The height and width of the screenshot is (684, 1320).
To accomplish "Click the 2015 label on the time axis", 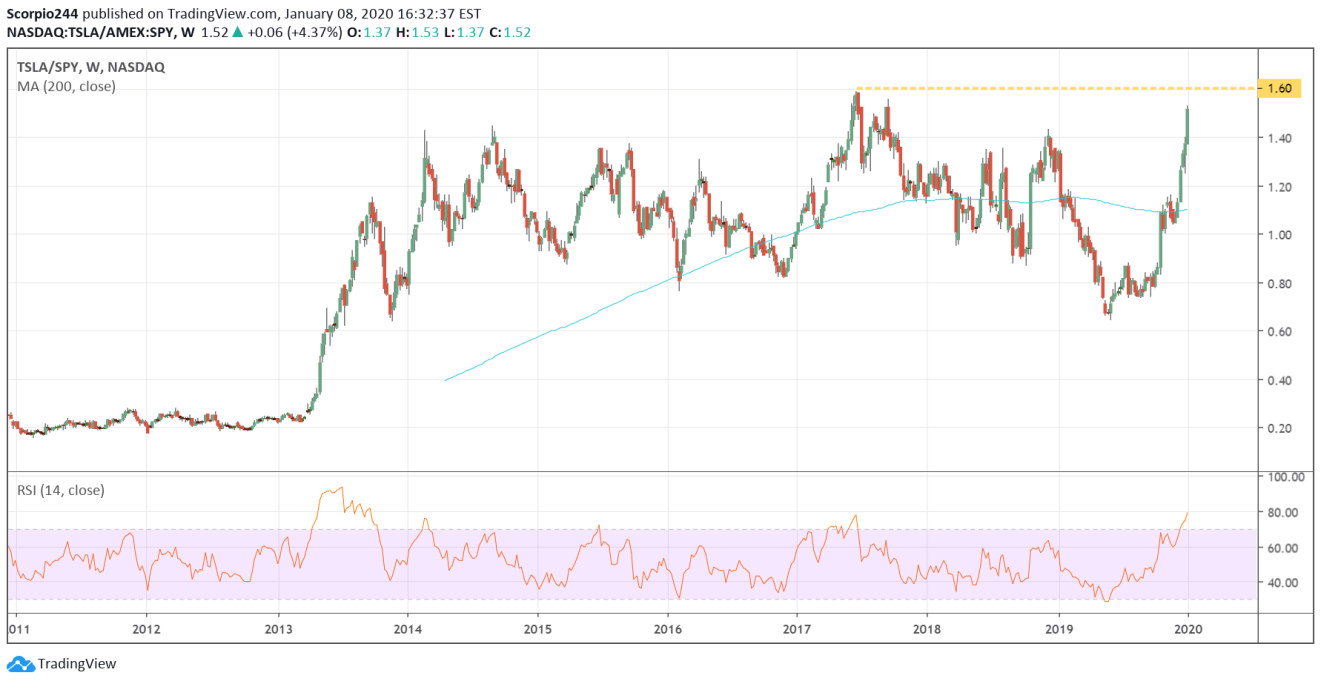I will (x=537, y=630).
